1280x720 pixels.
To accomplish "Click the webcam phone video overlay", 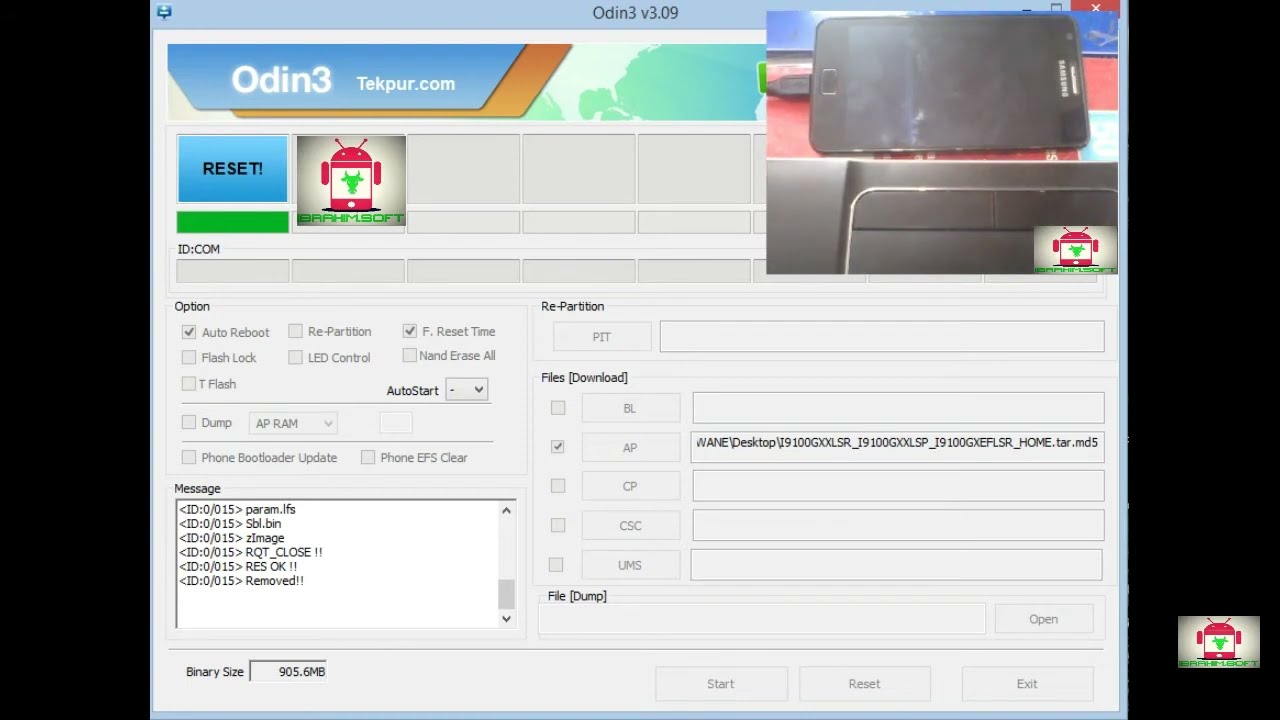I will click(x=942, y=142).
